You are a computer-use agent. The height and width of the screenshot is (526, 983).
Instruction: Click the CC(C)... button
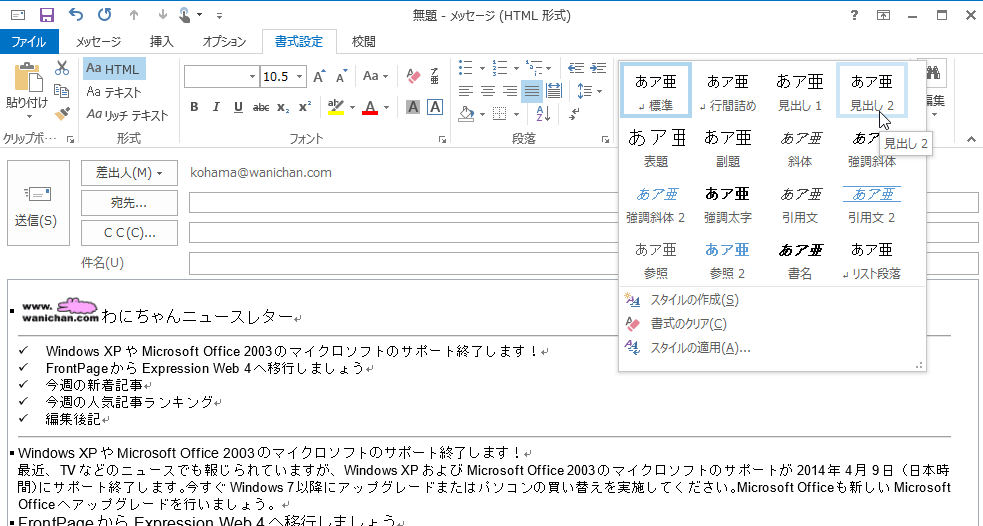click(129, 233)
